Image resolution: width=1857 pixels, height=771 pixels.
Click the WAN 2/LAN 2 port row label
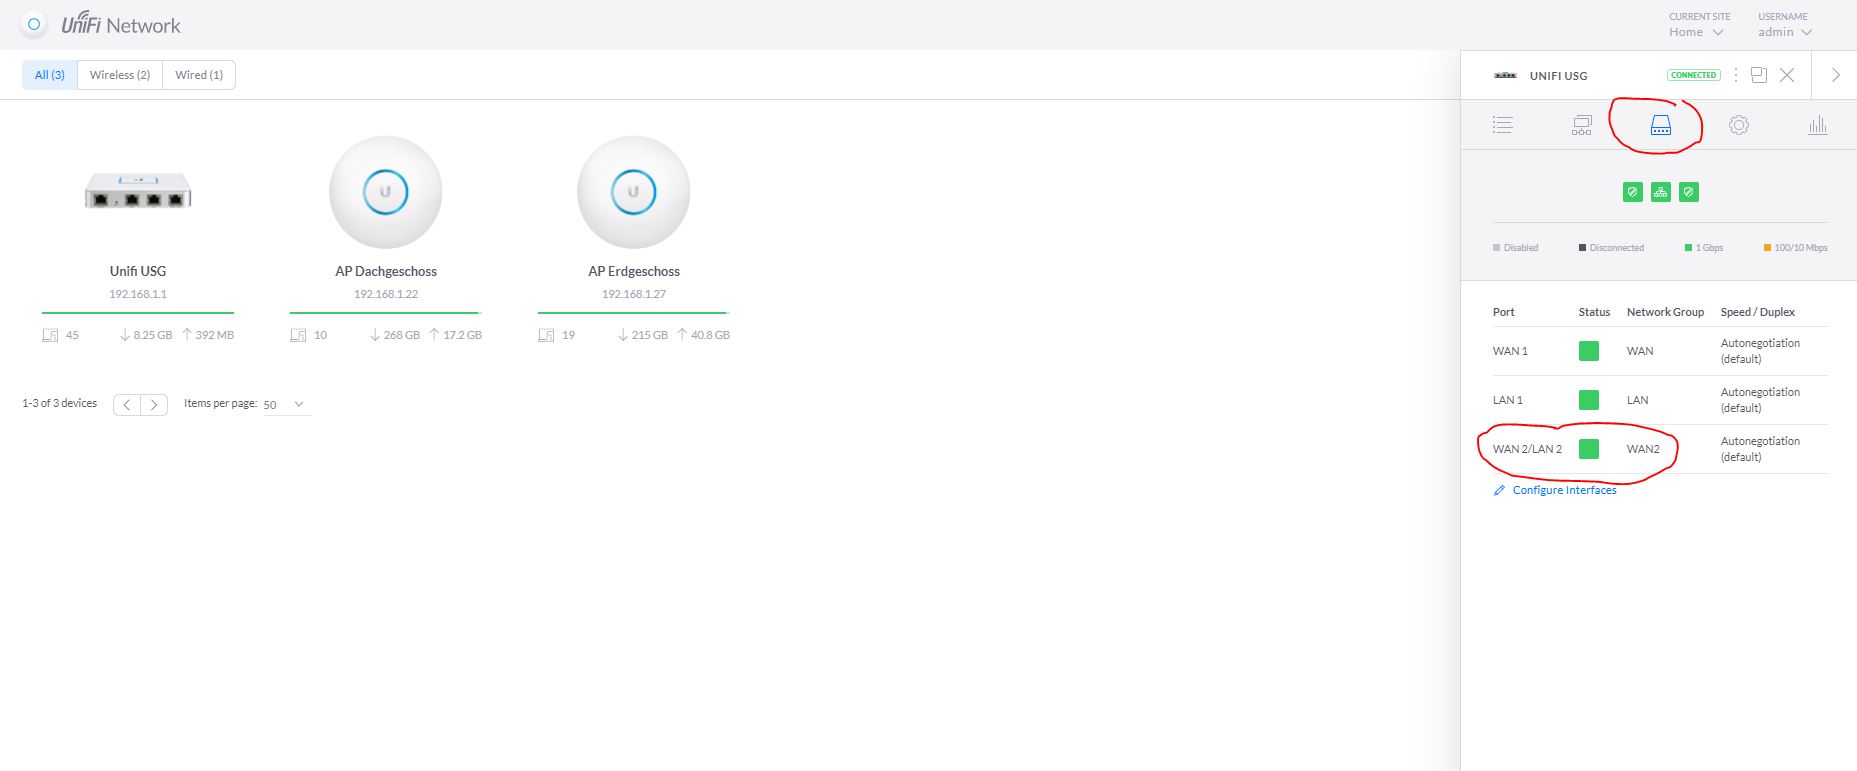click(1527, 449)
